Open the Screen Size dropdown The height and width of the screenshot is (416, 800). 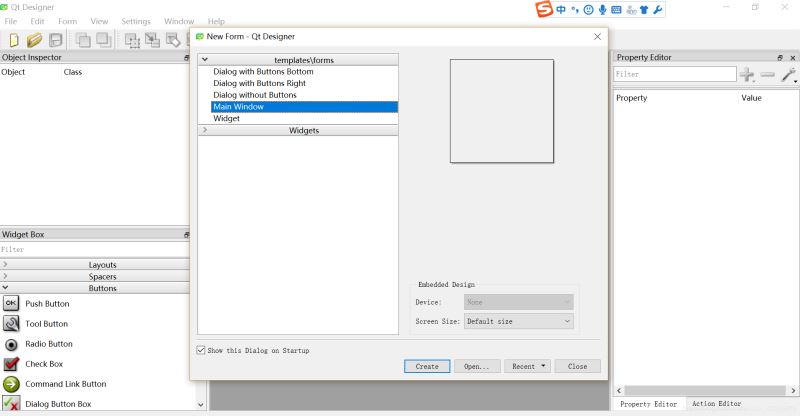(x=518, y=321)
